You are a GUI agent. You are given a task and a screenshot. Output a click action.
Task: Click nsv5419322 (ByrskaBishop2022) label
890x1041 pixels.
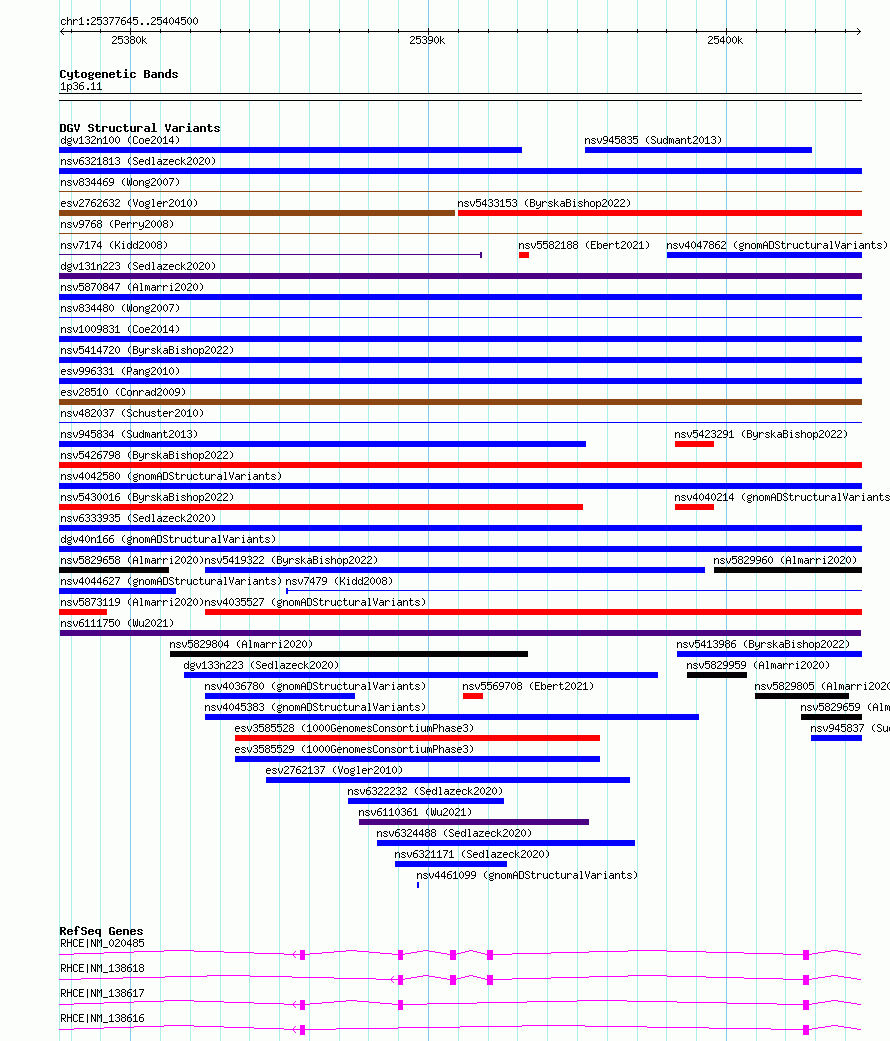pos(291,560)
